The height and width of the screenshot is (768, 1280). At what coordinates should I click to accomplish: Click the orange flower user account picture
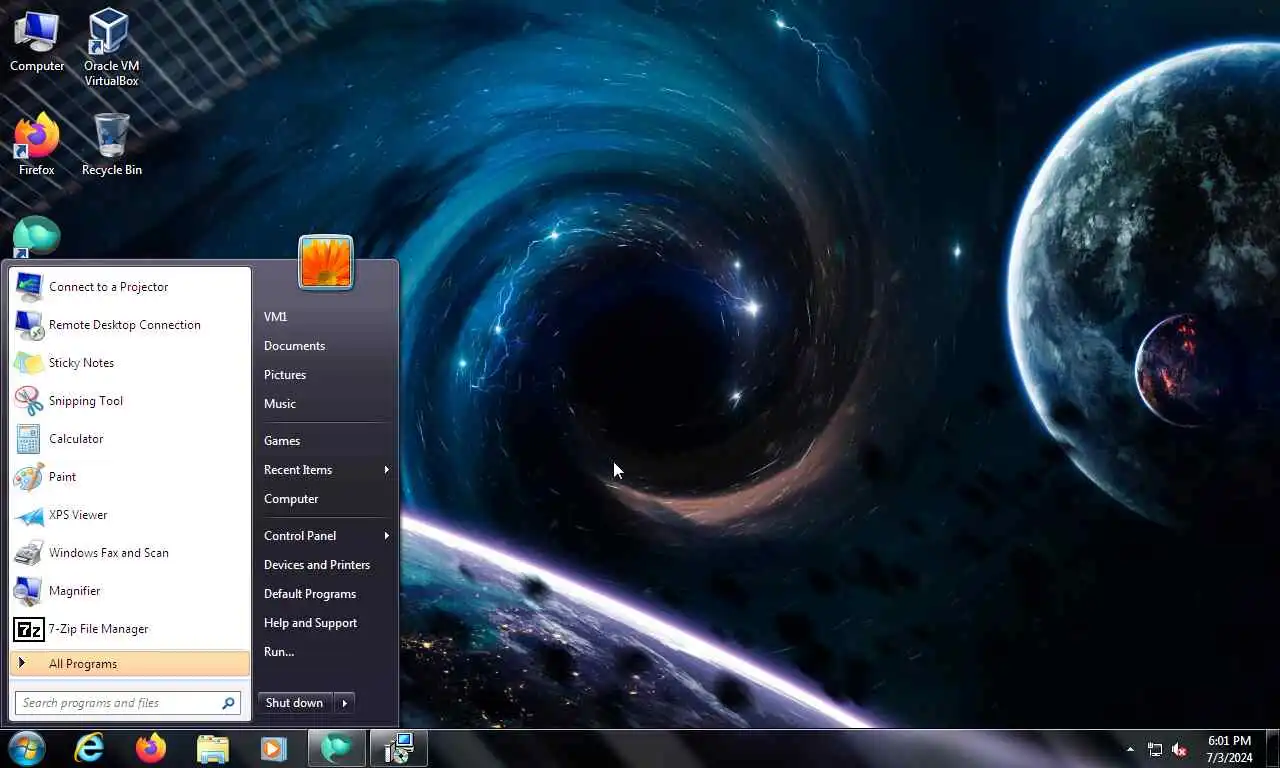pyautogui.click(x=326, y=263)
